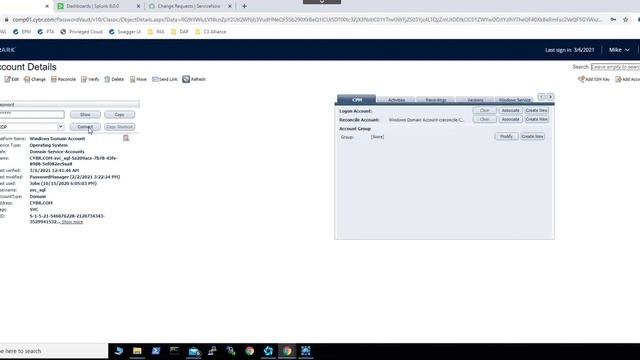The width and height of the screenshot is (640, 360).
Task: Switch to the Versions tab
Action: coord(475,100)
